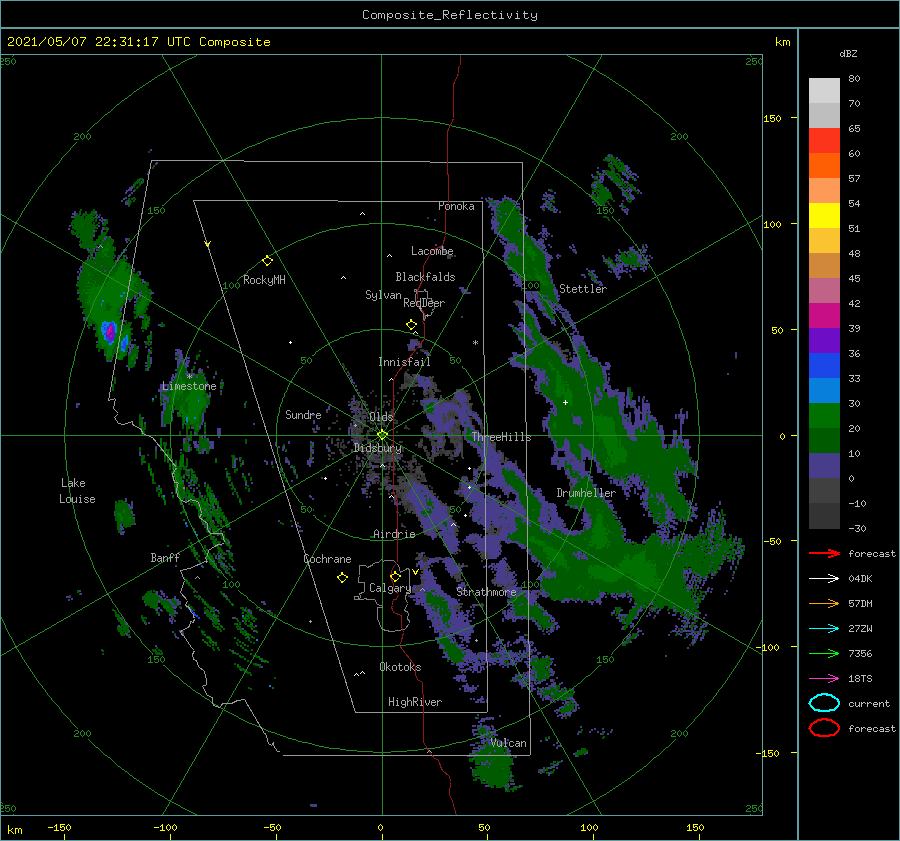
Task: Click the Lacombe city label
Action: click(x=432, y=251)
